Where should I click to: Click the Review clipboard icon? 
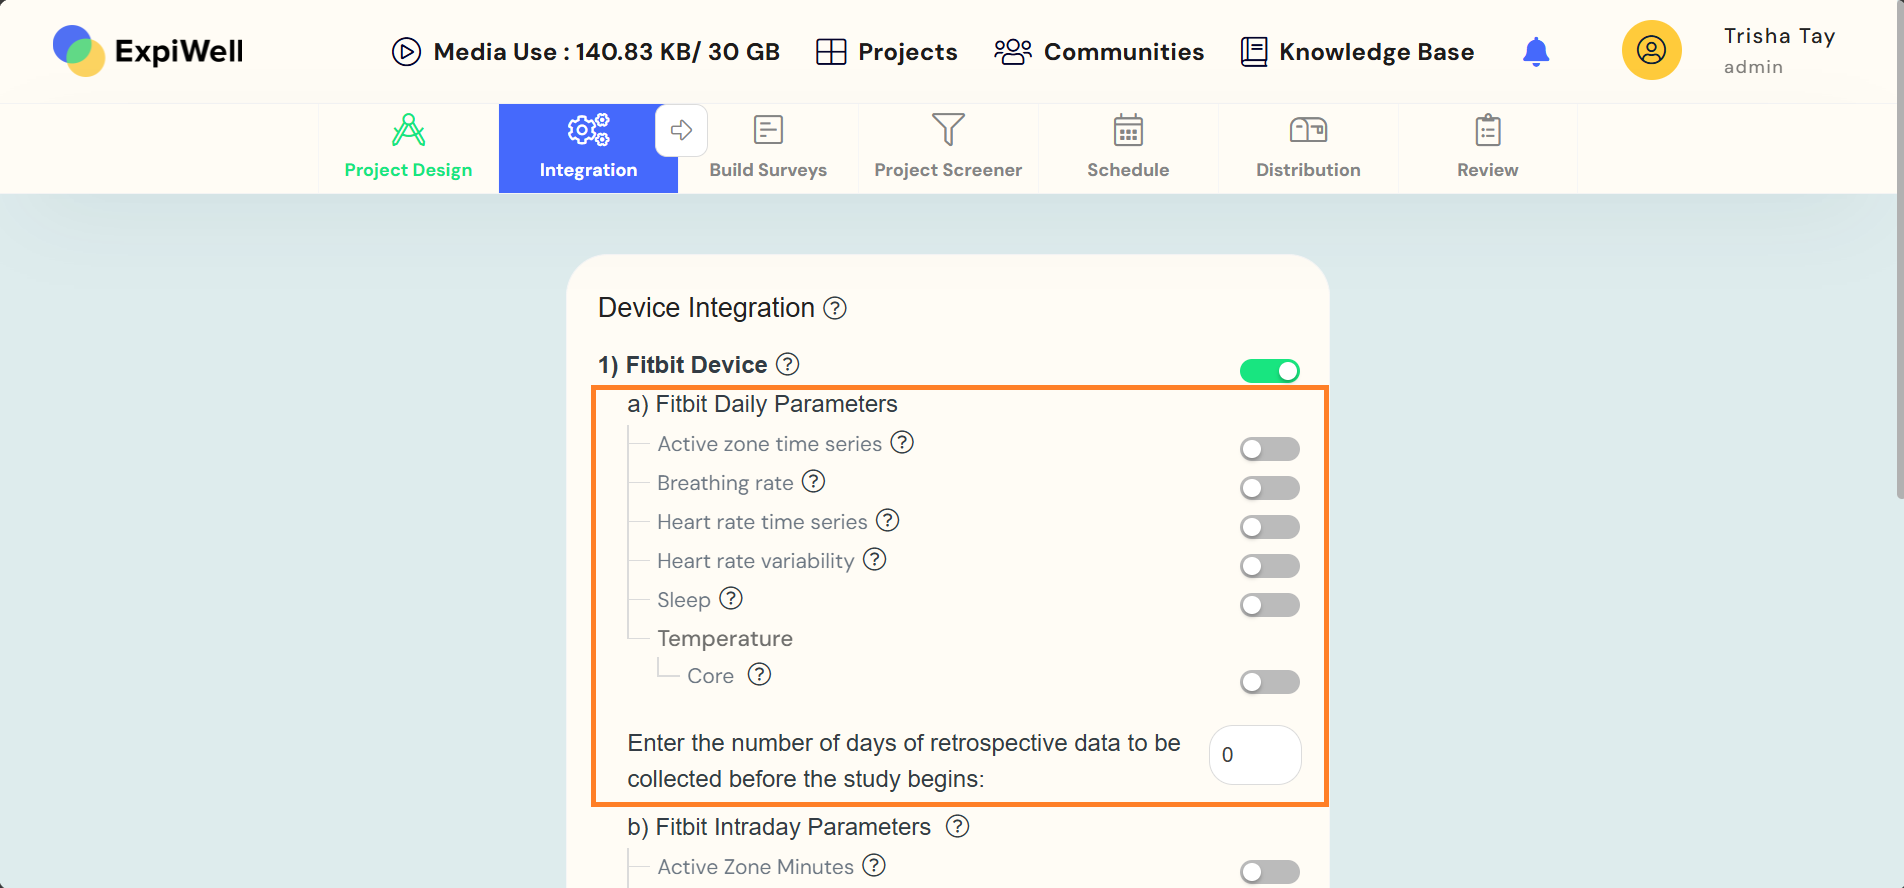(1488, 130)
